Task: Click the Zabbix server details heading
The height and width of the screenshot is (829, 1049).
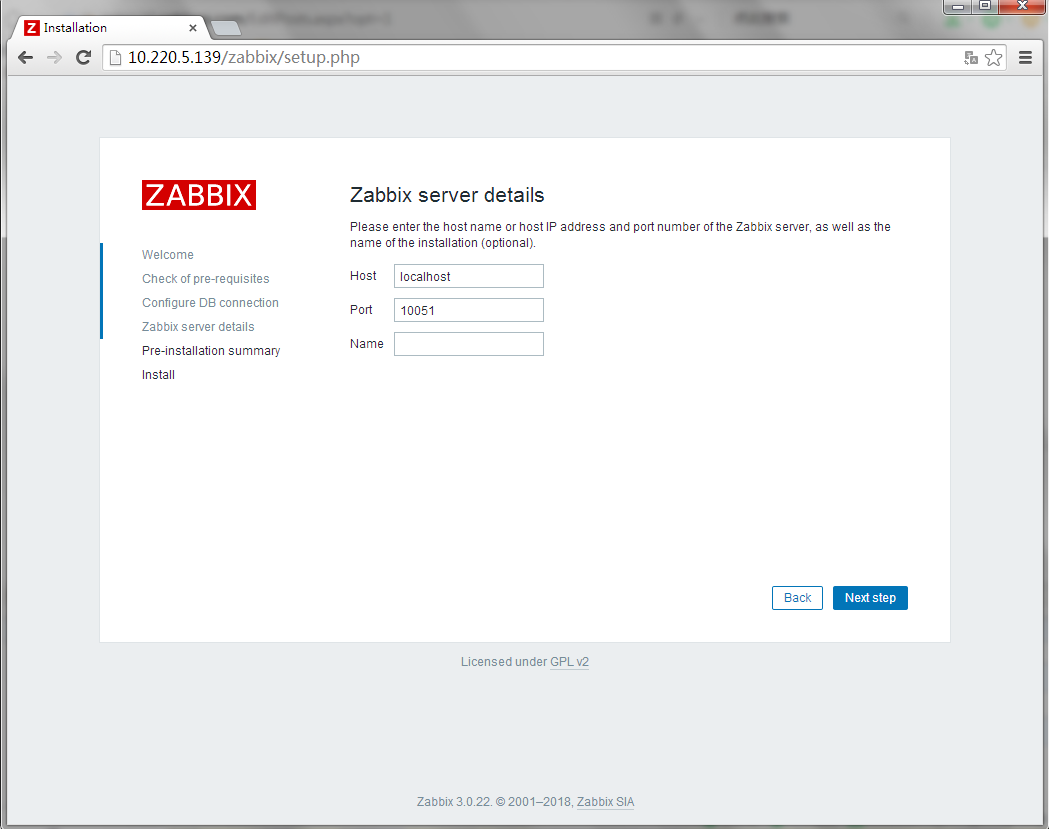Action: coord(447,195)
